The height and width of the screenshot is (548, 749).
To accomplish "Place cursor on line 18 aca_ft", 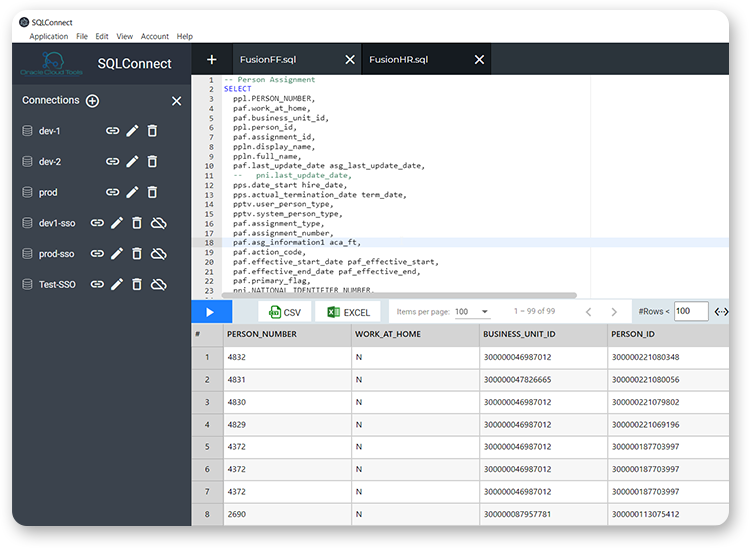I will (x=344, y=243).
